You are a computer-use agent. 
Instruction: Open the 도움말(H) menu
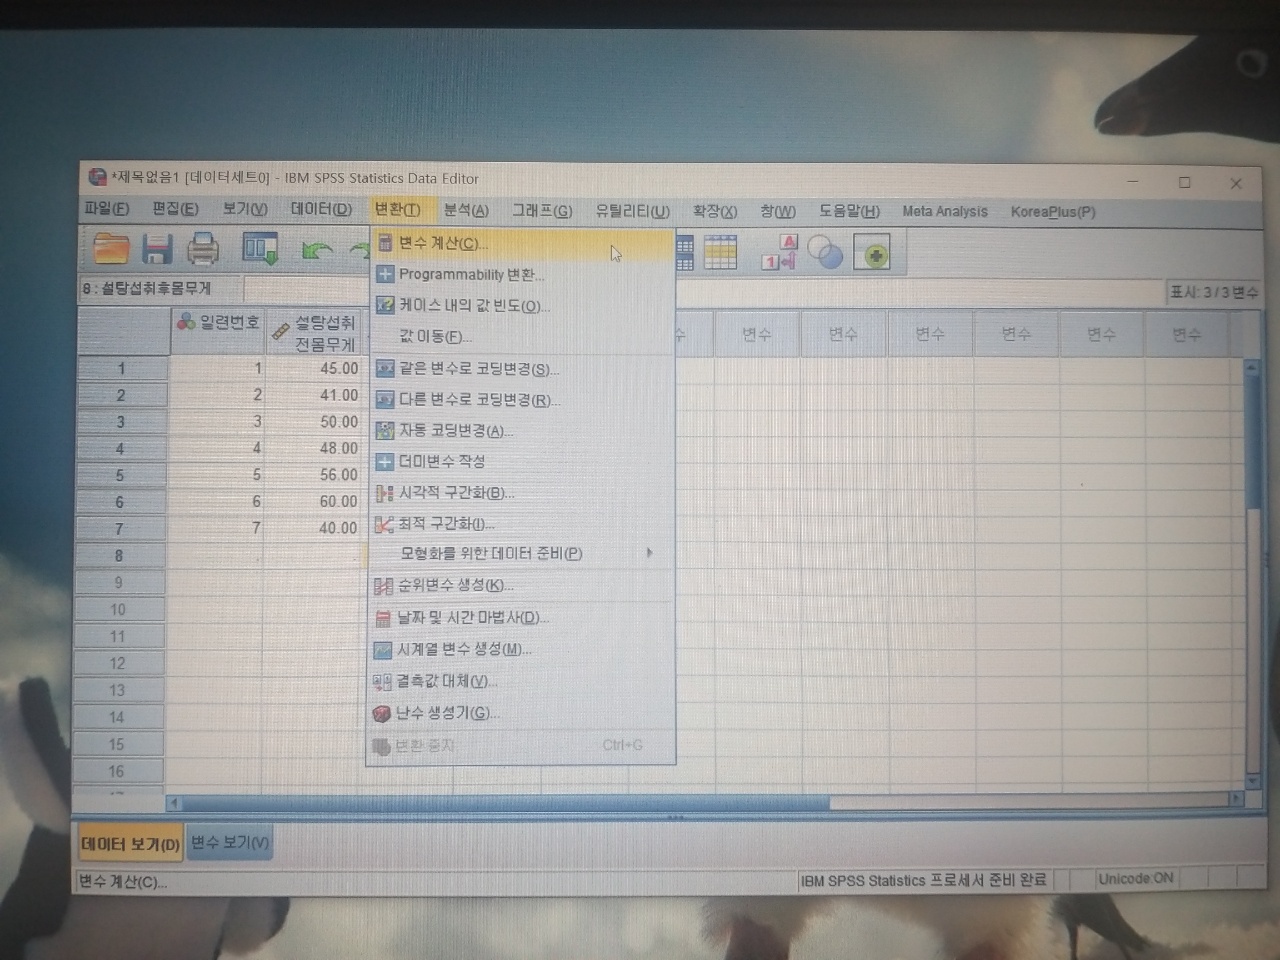tap(849, 211)
